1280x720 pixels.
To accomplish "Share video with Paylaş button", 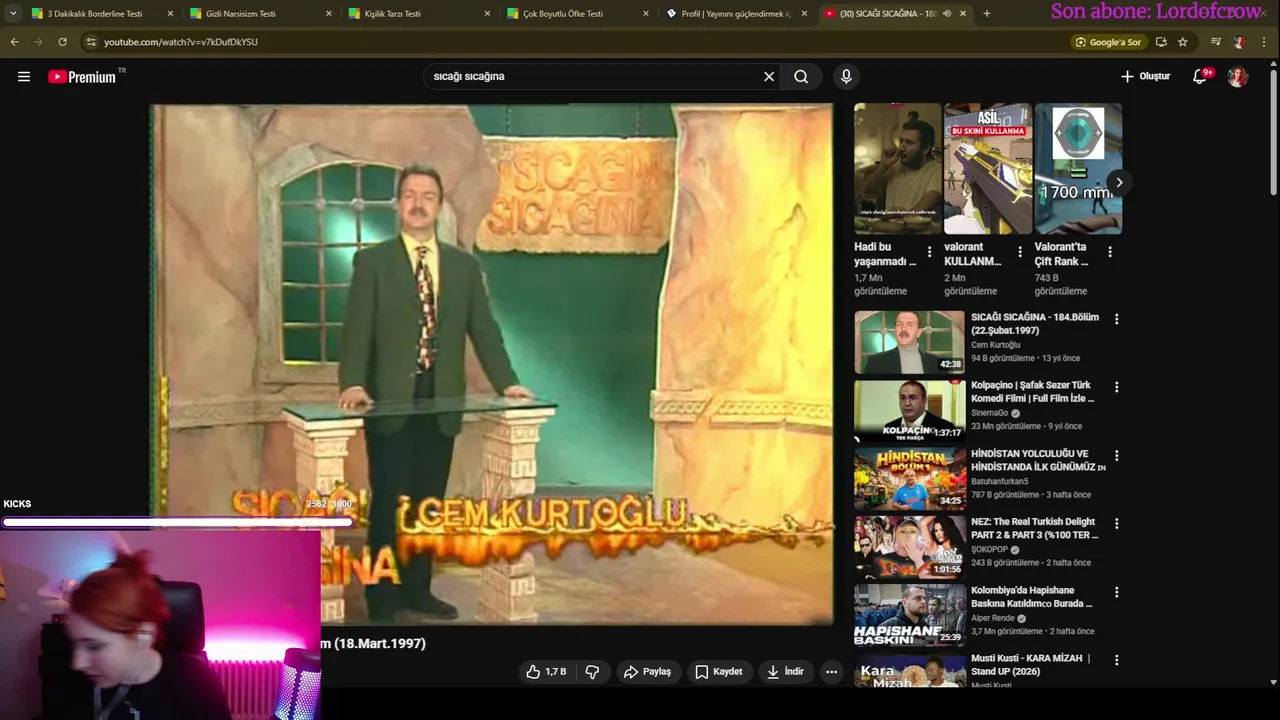I will [x=647, y=672].
